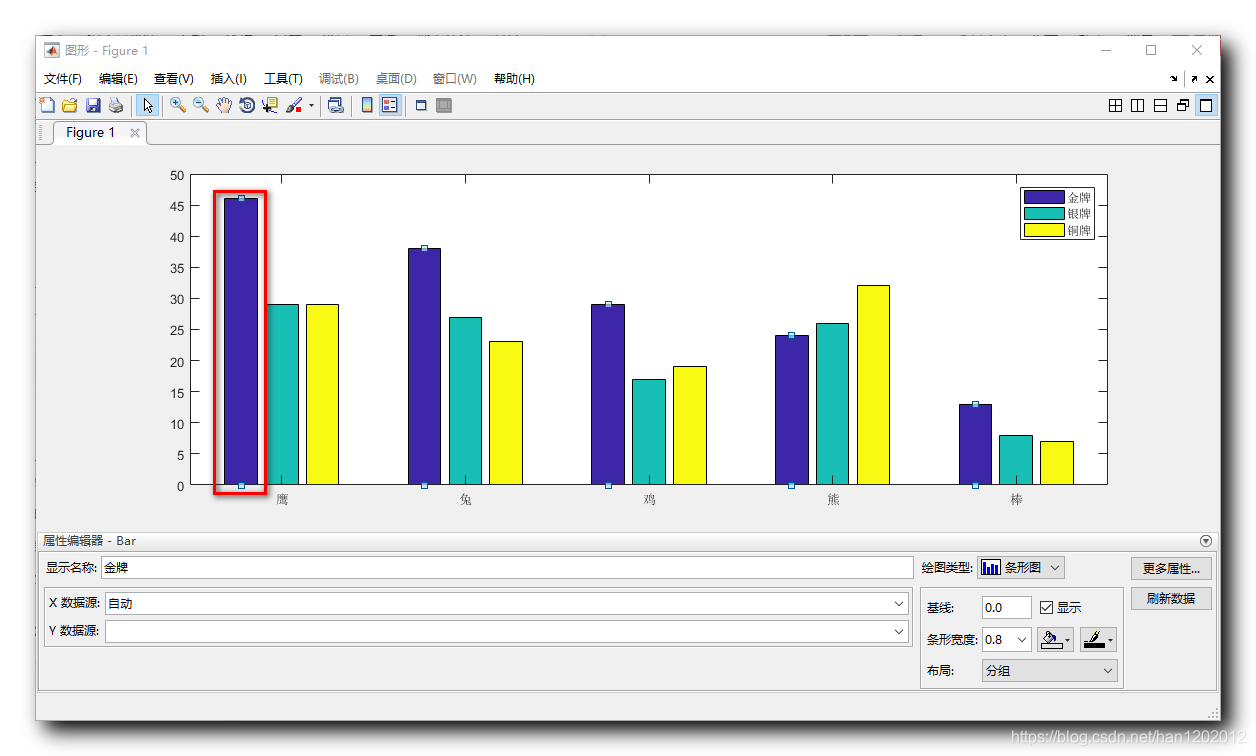Activate the Pan hand tool
This screenshot has width=1256, height=756.
(x=224, y=105)
